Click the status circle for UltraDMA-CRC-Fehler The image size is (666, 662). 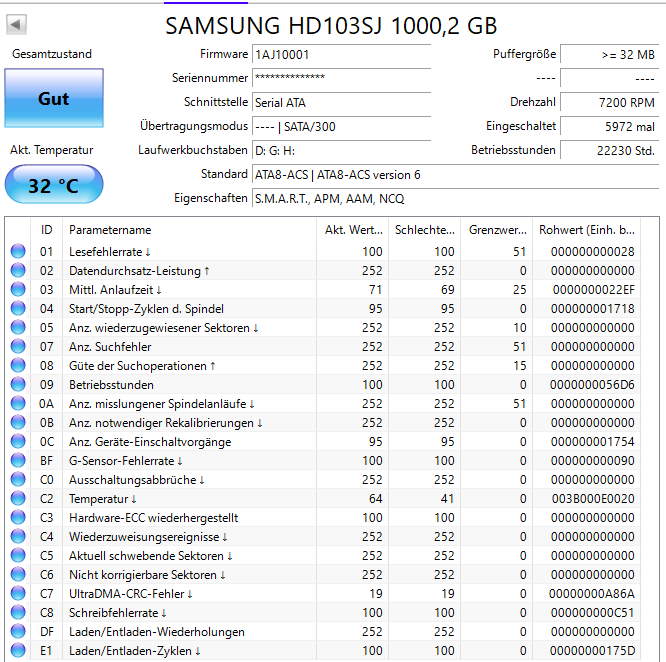(x=18, y=594)
